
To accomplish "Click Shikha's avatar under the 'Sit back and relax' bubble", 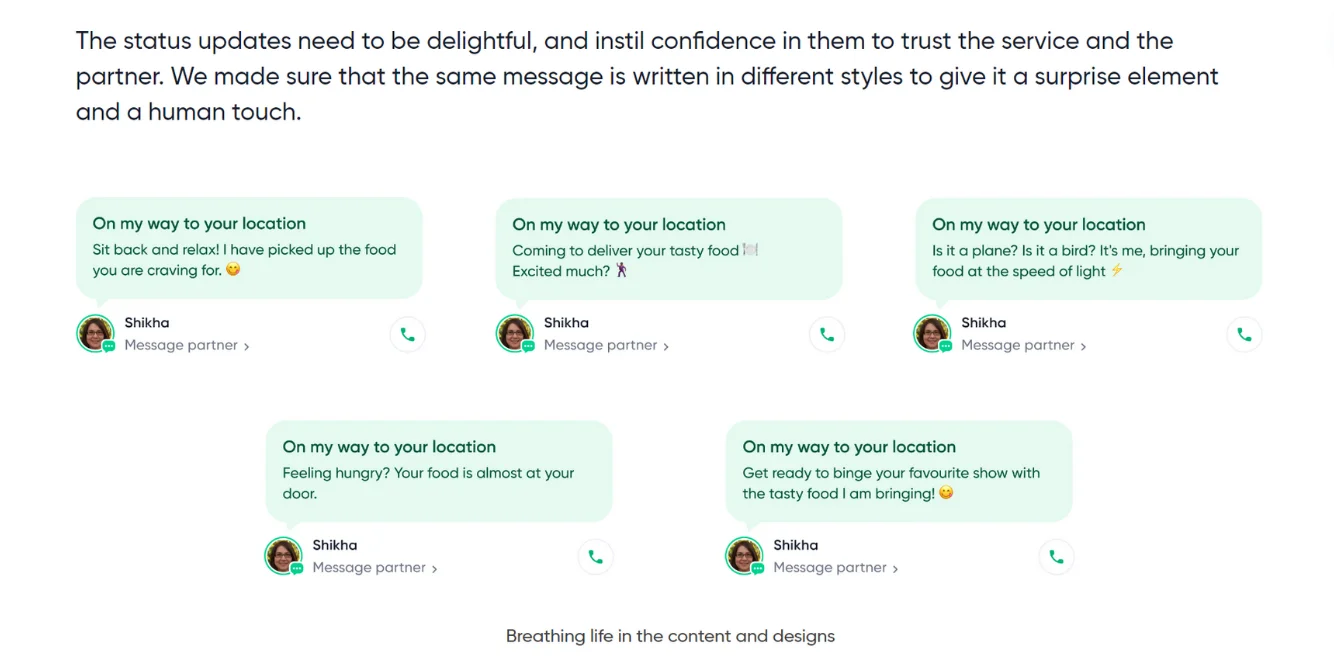I will pyautogui.click(x=96, y=334).
